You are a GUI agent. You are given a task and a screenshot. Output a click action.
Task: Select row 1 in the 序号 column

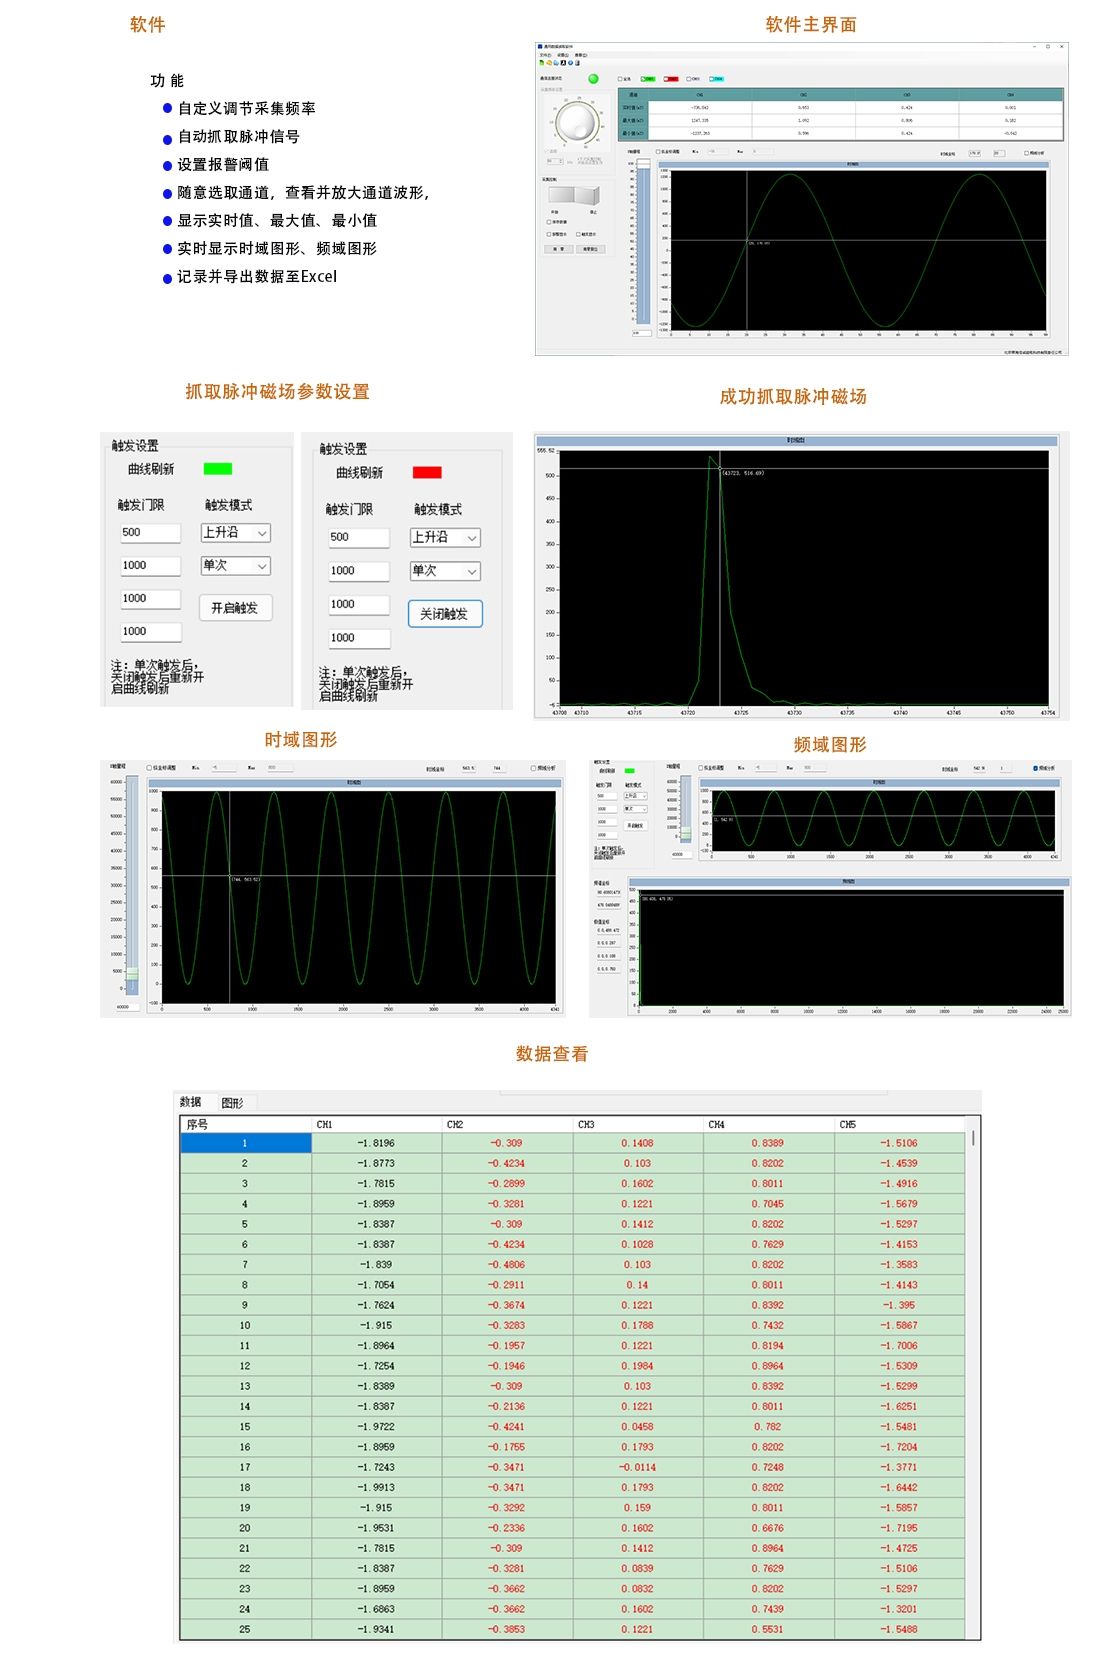245,1143
